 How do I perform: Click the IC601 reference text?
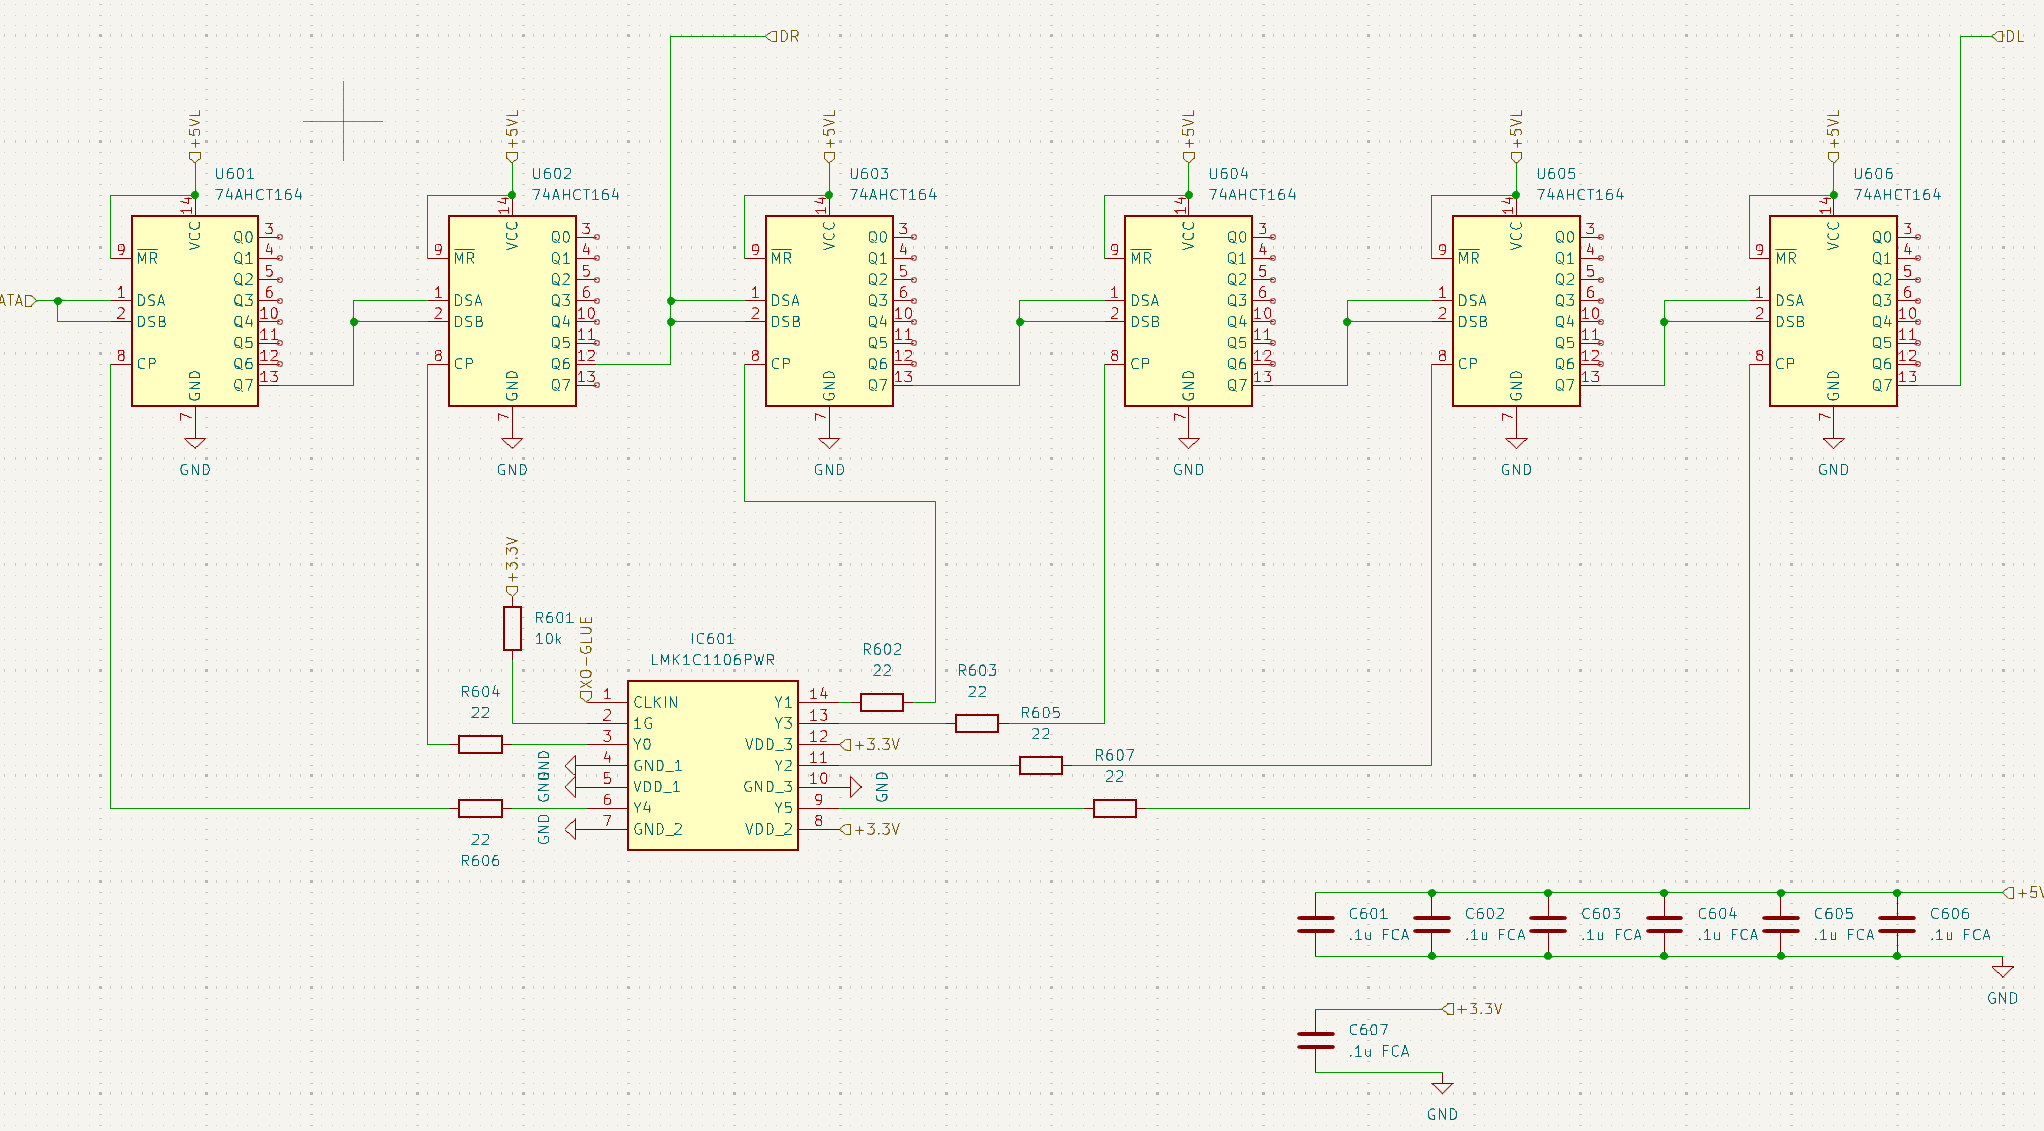click(713, 639)
